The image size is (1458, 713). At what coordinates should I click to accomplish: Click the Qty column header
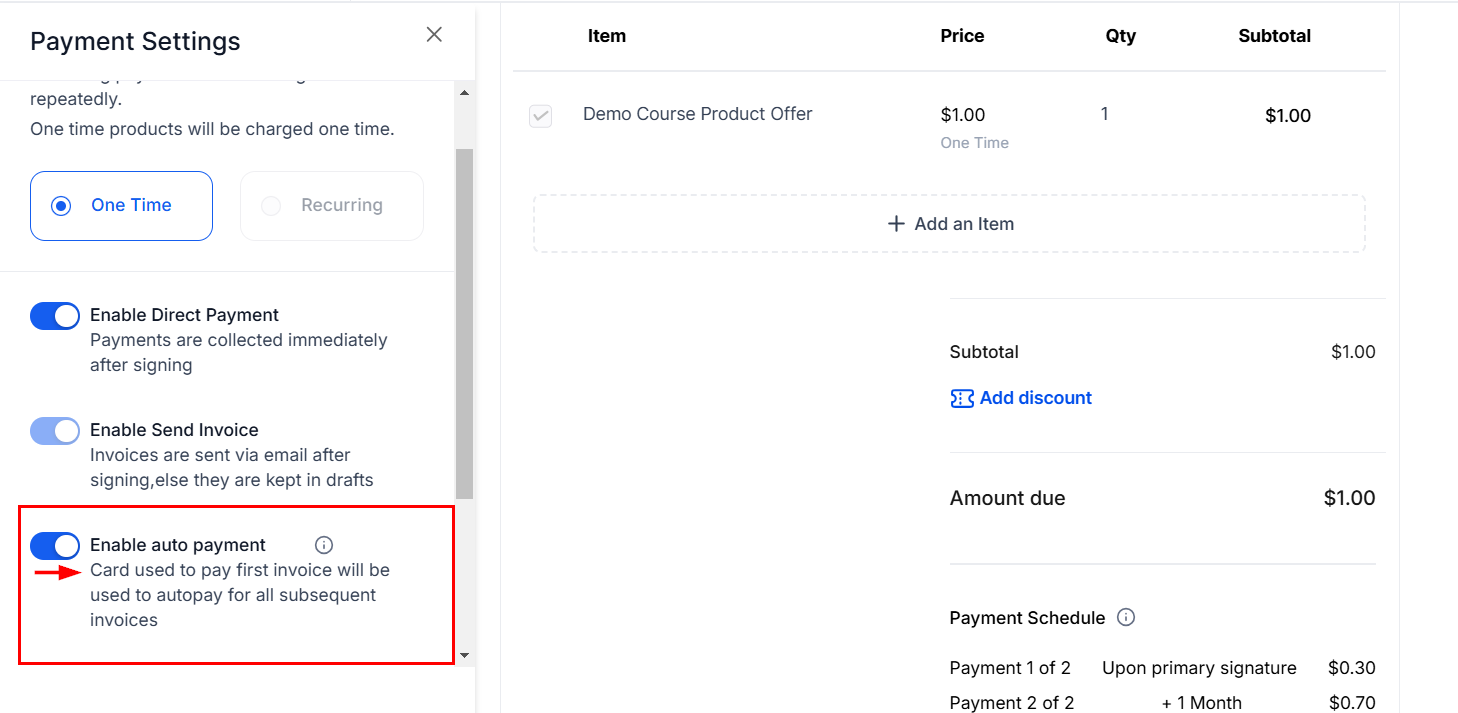[1121, 36]
